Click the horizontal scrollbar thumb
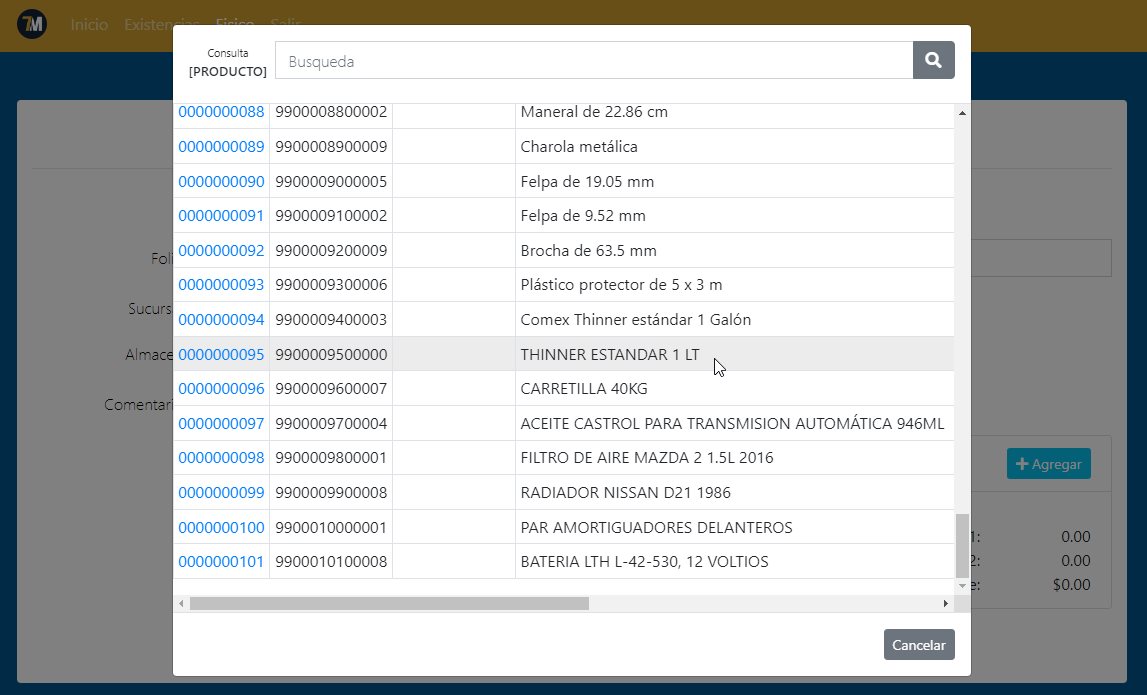Image resolution: width=1147 pixels, height=695 pixels. (389, 604)
